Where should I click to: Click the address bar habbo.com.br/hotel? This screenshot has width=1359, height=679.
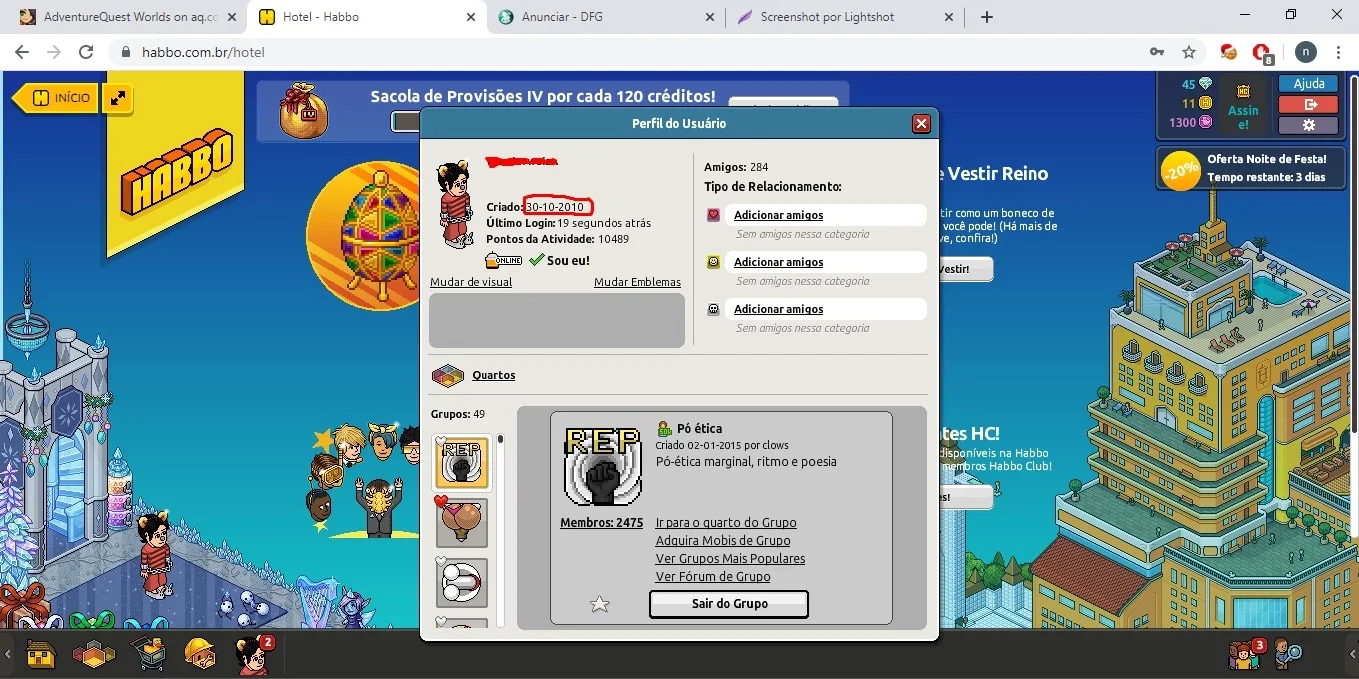pos(640,52)
